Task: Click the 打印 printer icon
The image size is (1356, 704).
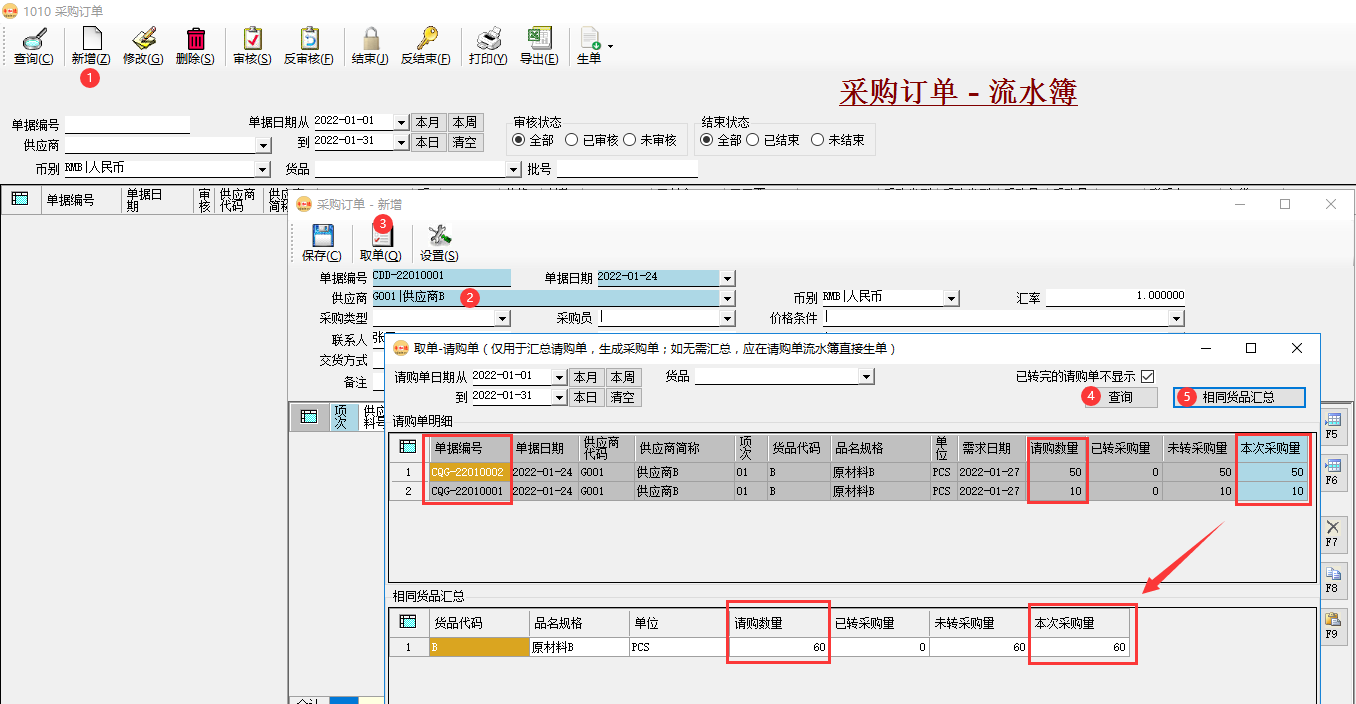Action: 488,40
